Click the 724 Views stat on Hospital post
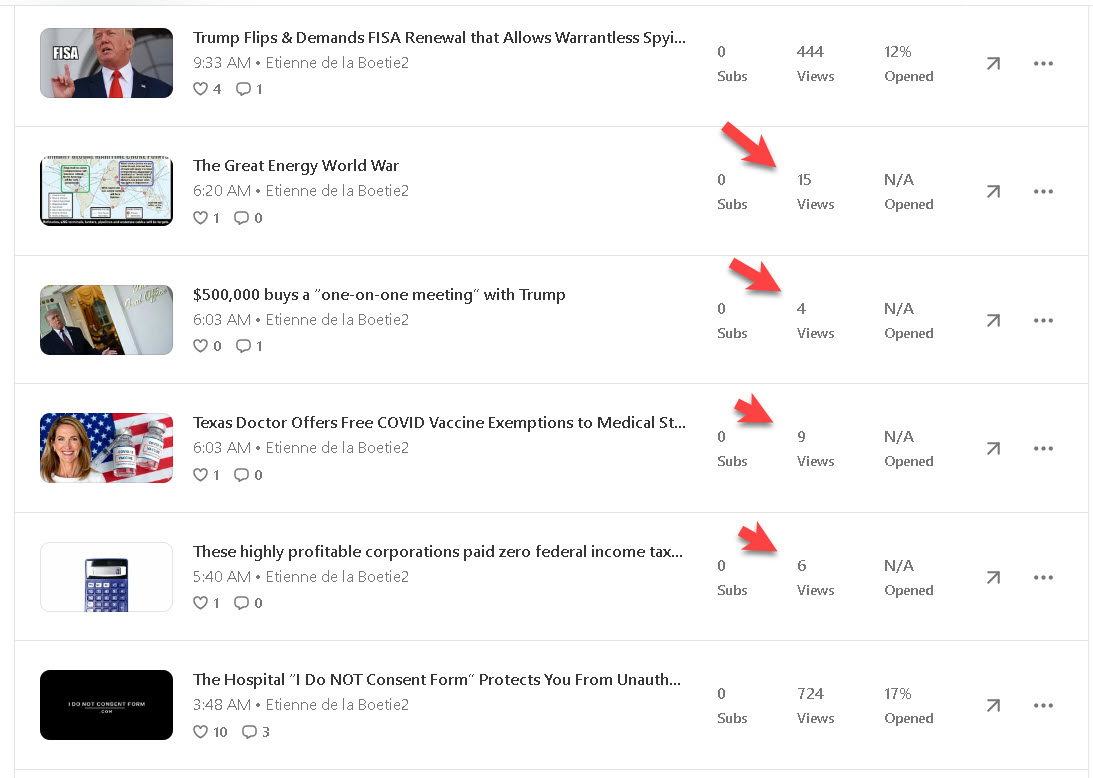Screen dimensions: 1093x778 tap(812, 705)
